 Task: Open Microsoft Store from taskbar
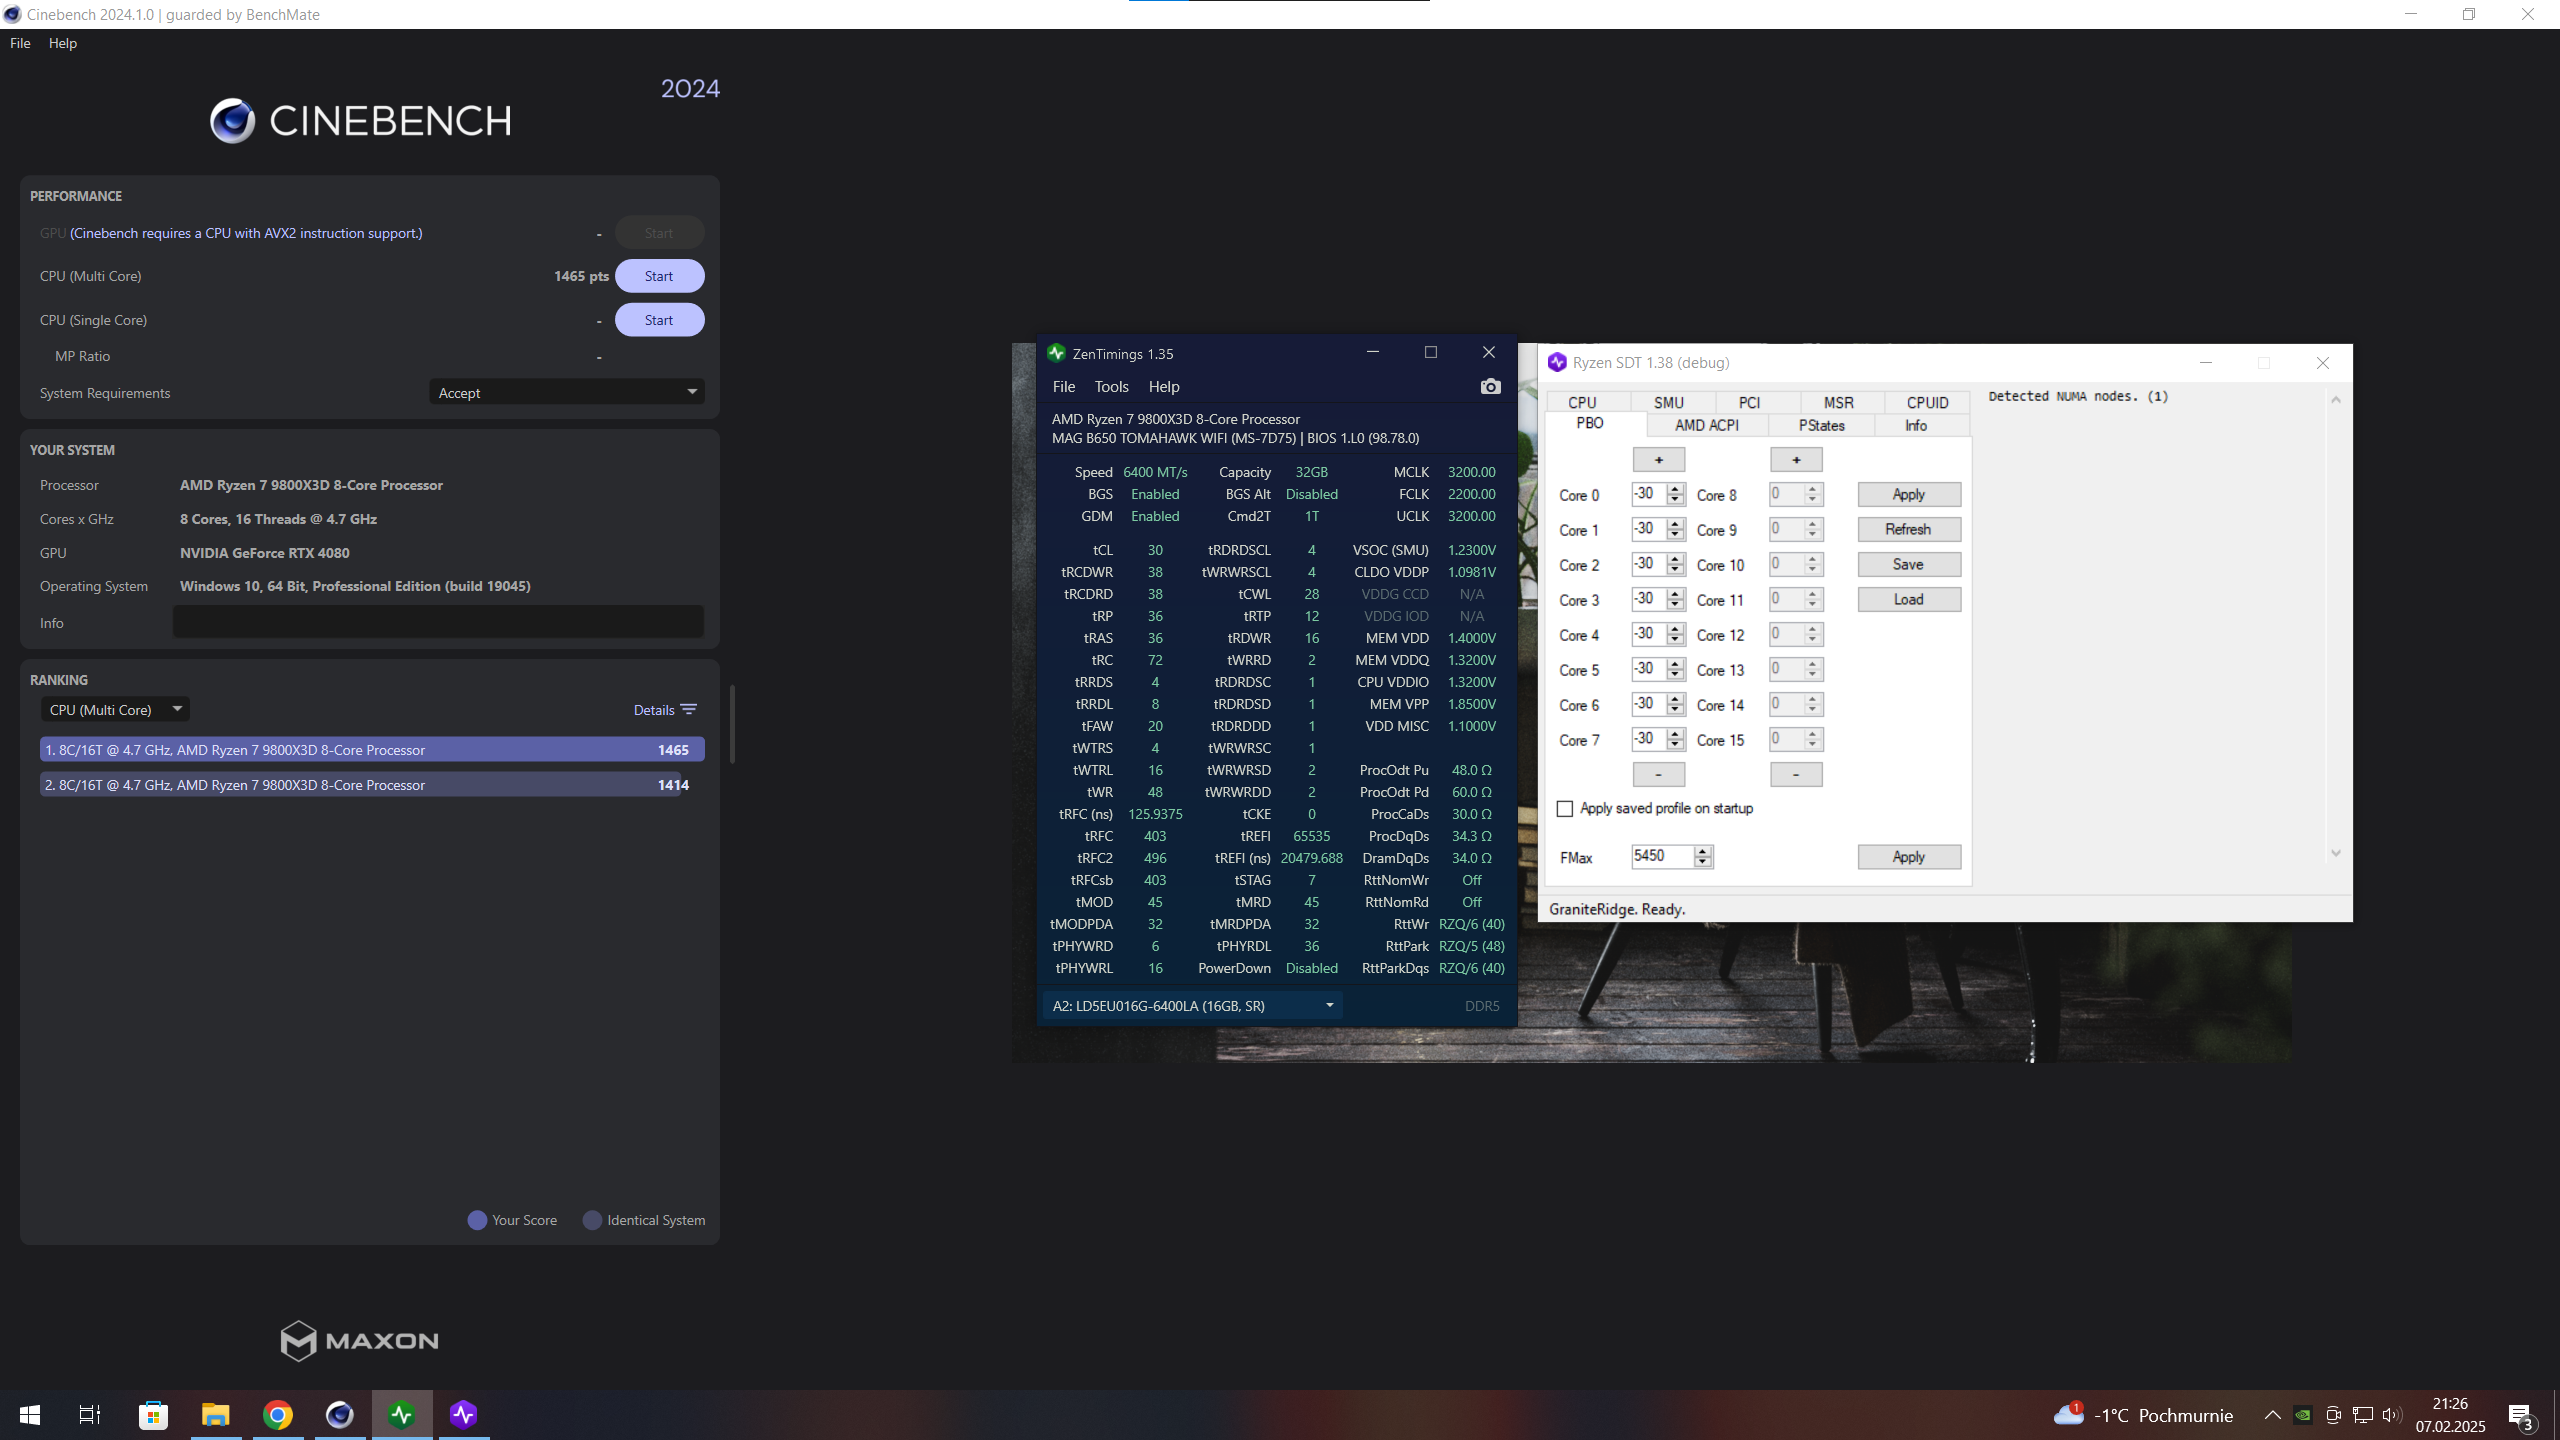pyautogui.click(x=153, y=1415)
